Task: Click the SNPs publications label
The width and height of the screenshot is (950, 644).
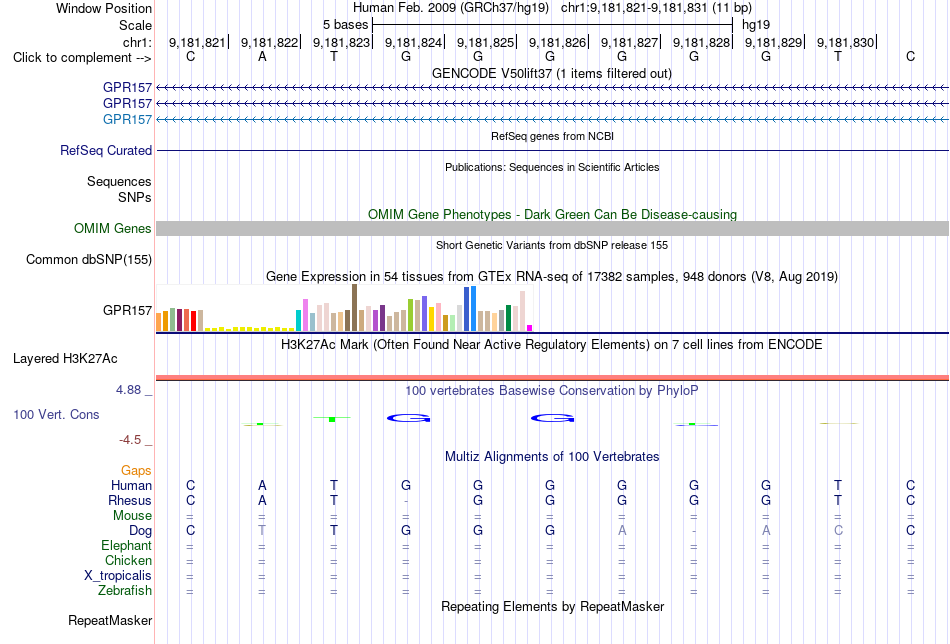Action: tap(135, 198)
